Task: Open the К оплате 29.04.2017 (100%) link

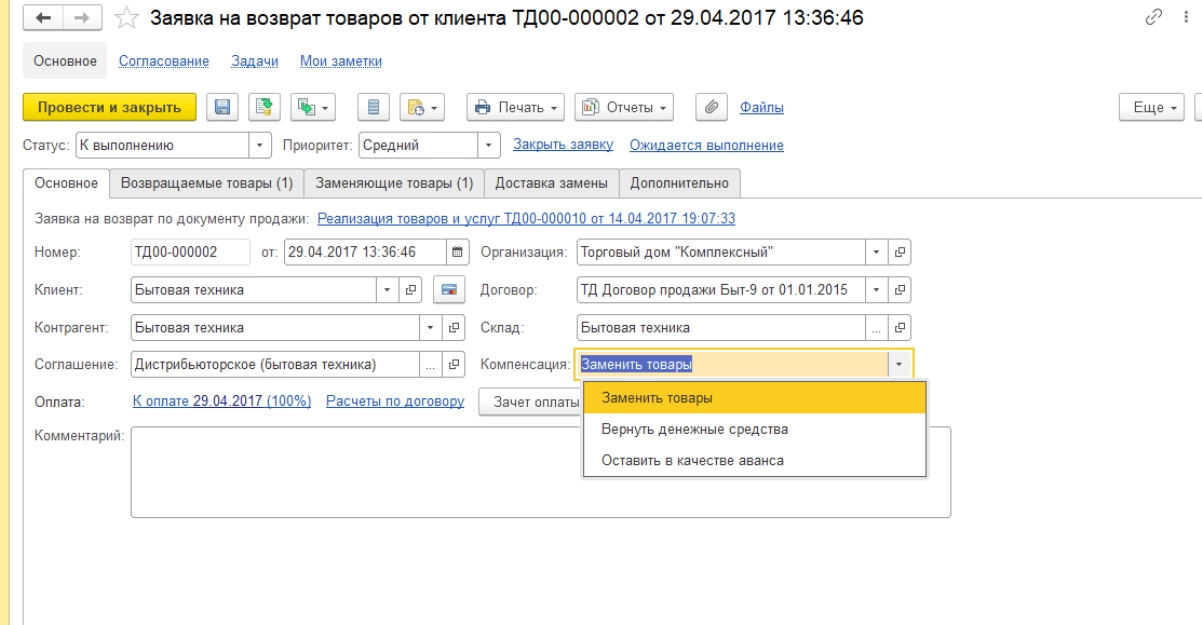Action: tap(222, 401)
